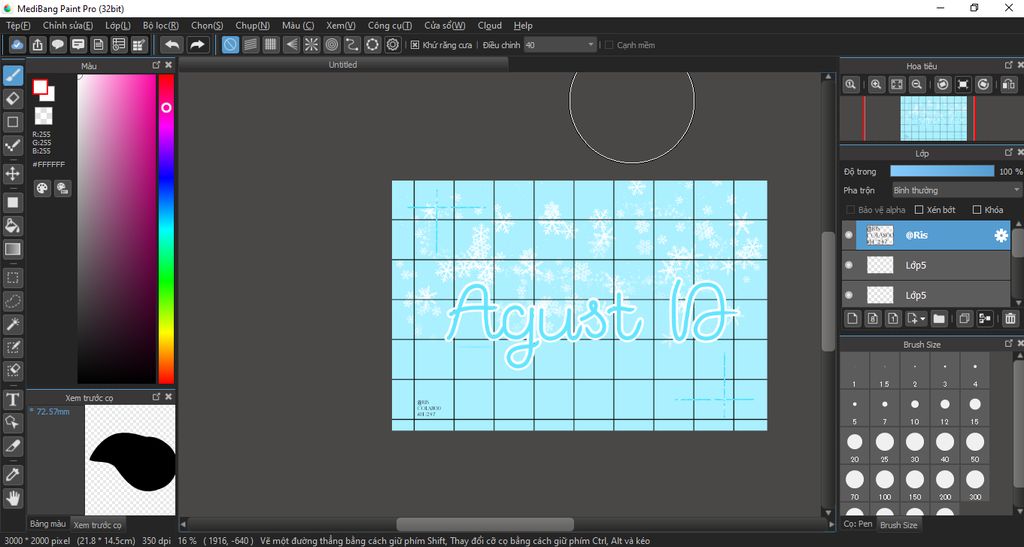Viewport: 1024px width, 547px height.
Task: Select the Gradient tool
Action: pos(12,249)
